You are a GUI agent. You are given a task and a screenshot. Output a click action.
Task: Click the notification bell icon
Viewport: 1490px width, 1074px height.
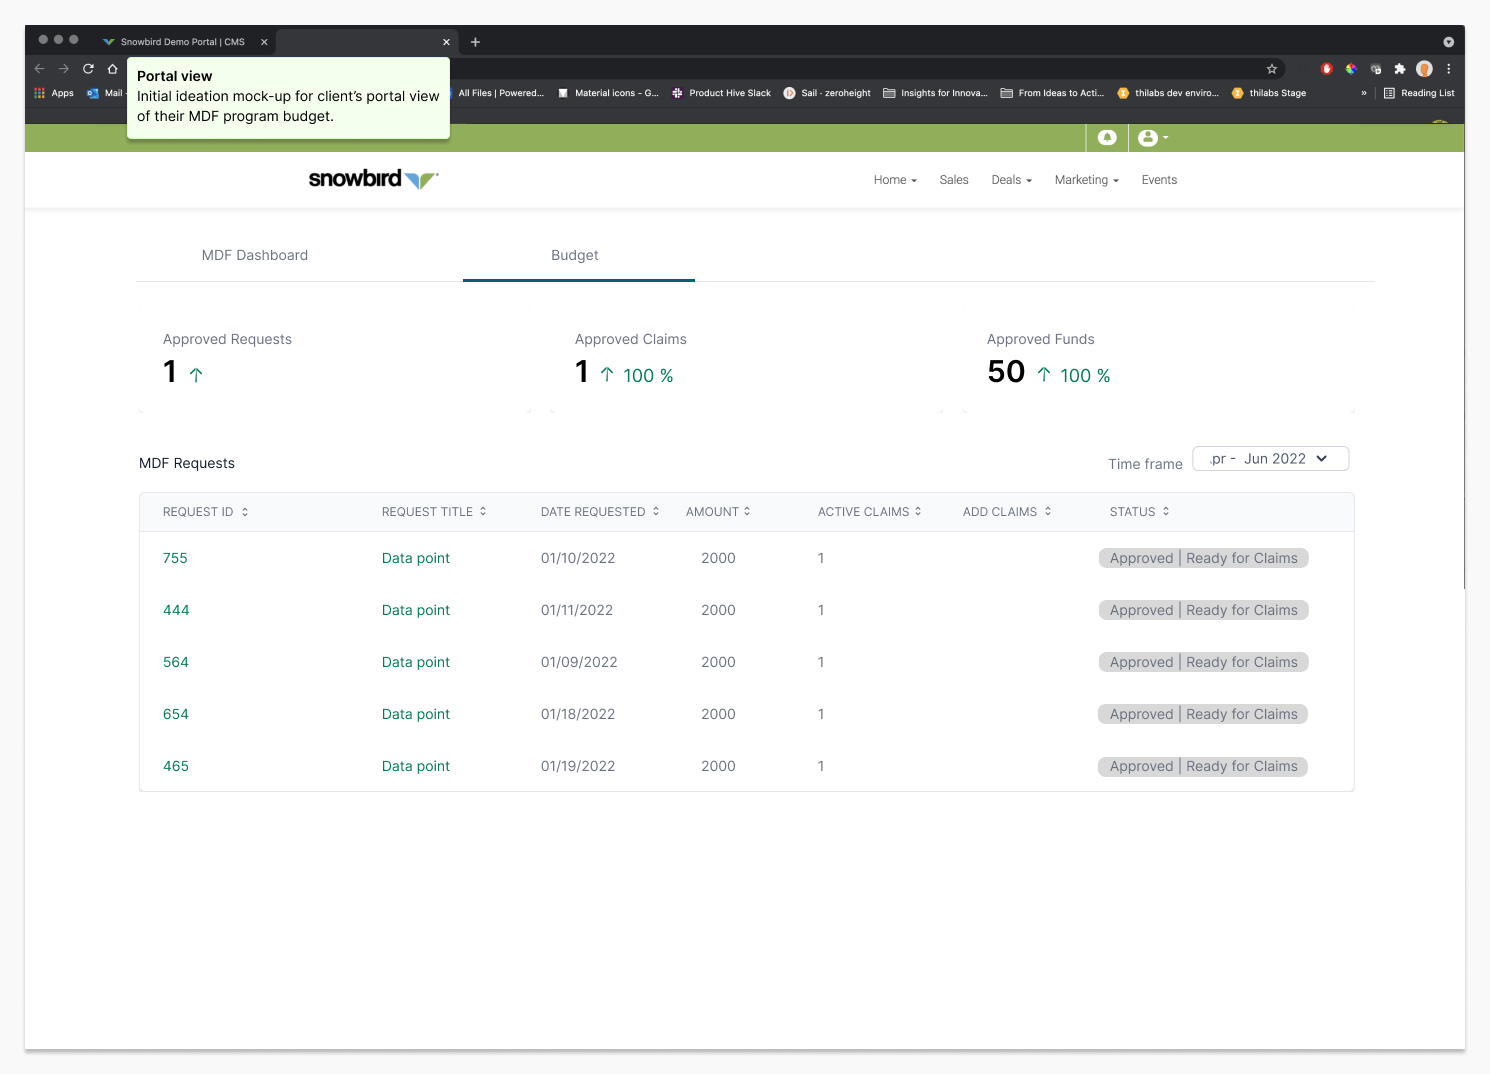pos(1107,138)
